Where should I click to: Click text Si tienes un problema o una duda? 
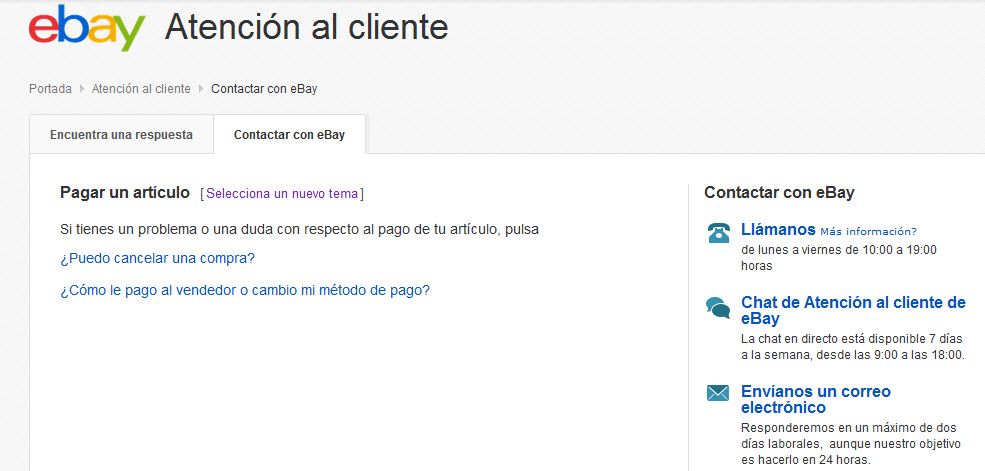click(299, 229)
